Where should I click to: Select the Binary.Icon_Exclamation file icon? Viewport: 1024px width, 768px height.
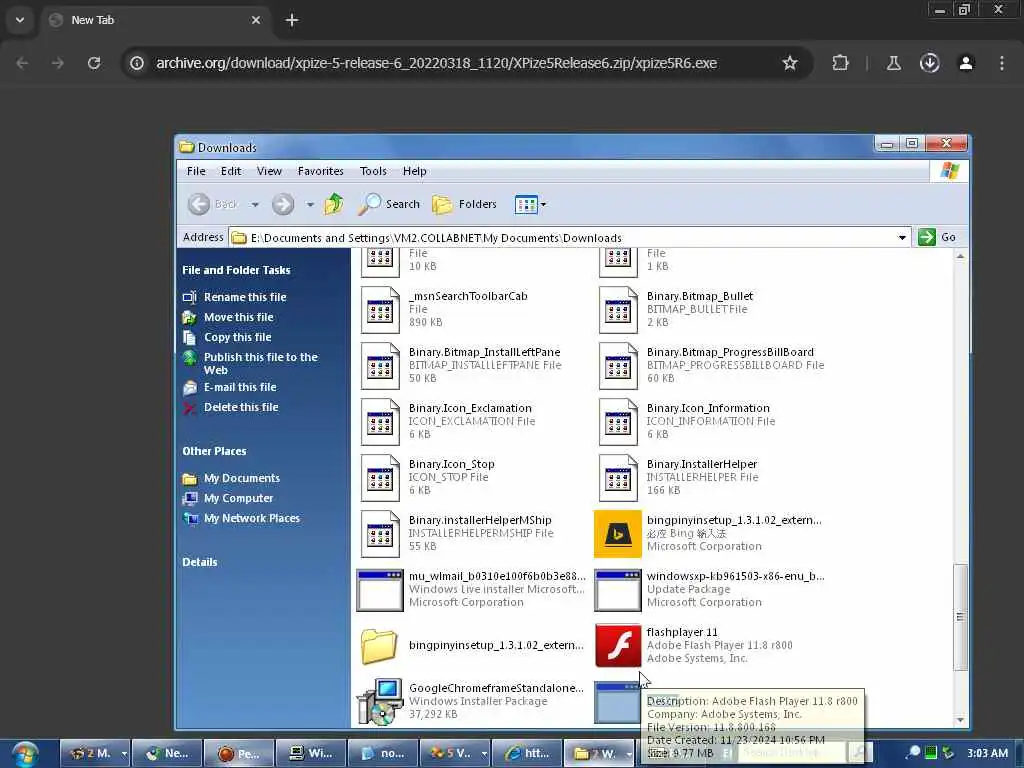[380, 423]
